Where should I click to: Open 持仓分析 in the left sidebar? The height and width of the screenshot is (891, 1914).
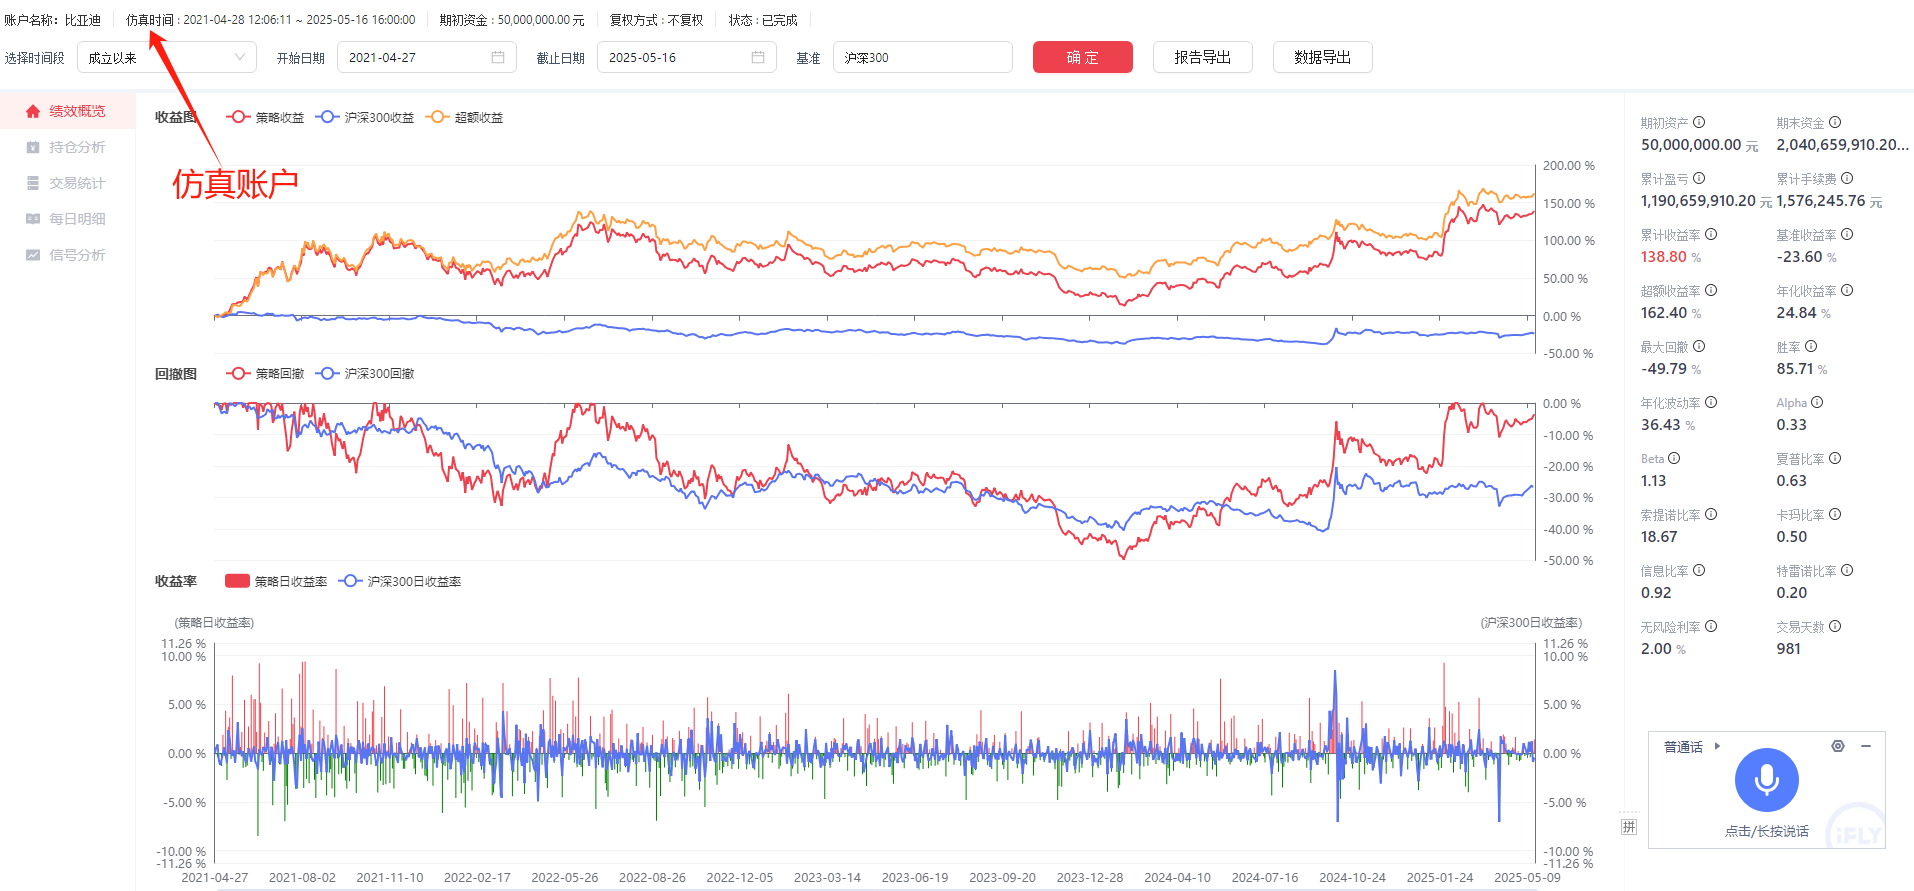(77, 147)
